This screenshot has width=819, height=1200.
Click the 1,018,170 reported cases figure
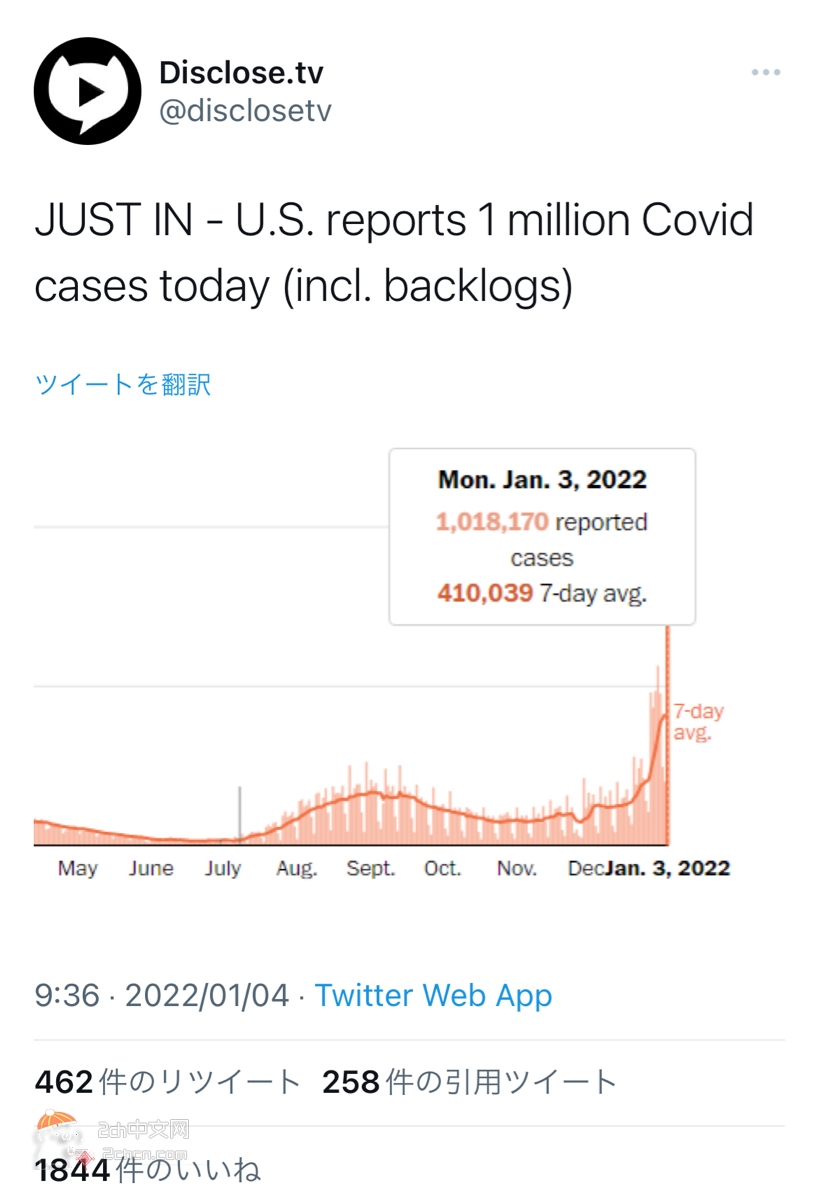pos(542,540)
